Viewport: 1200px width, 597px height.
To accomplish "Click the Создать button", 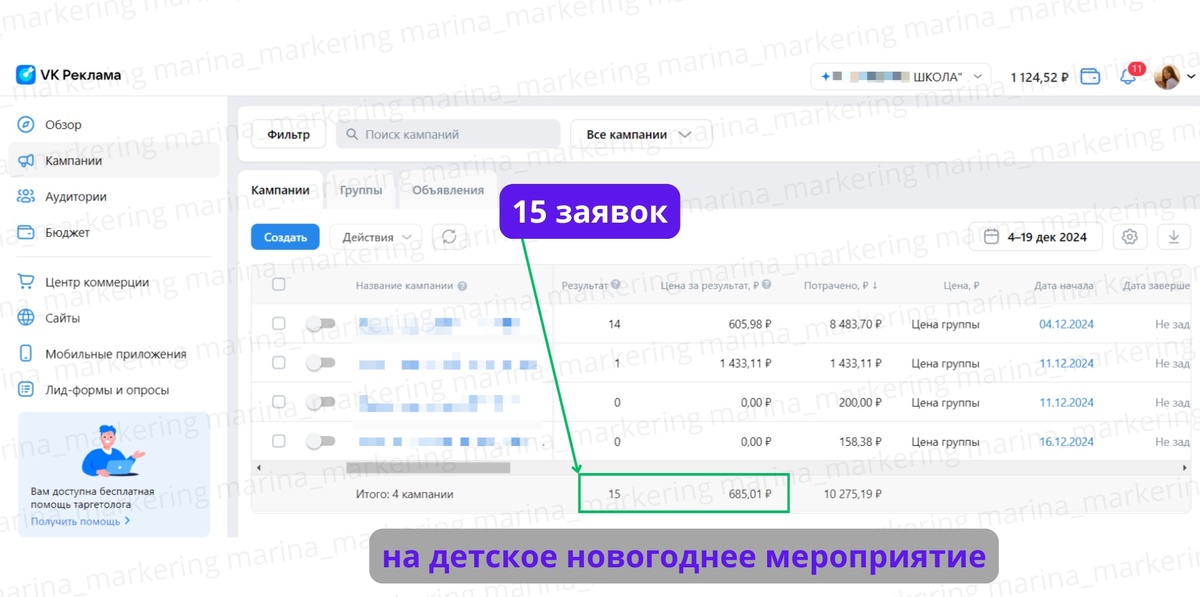I will click(x=285, y=237).
